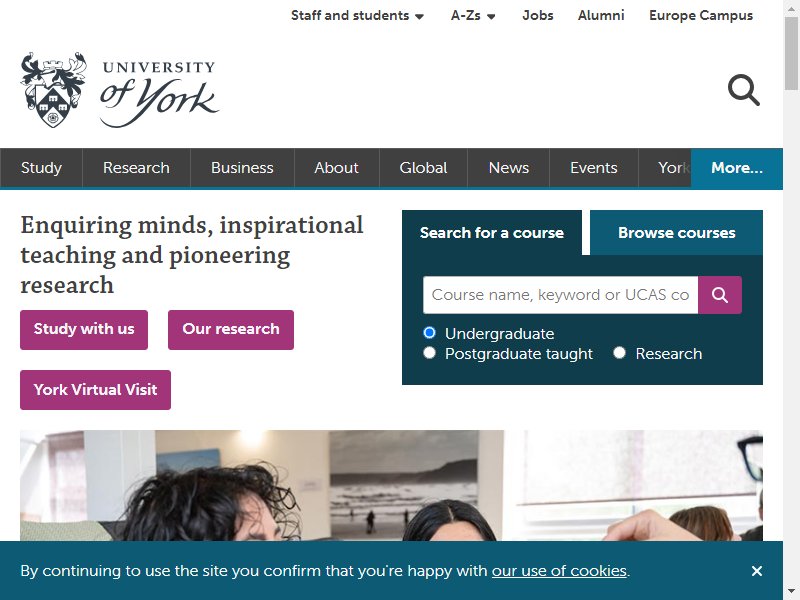The height and width of the screenshot is (600, 800).
Task: Open the A-Zs dropdown menu
Action: (473, 15)
